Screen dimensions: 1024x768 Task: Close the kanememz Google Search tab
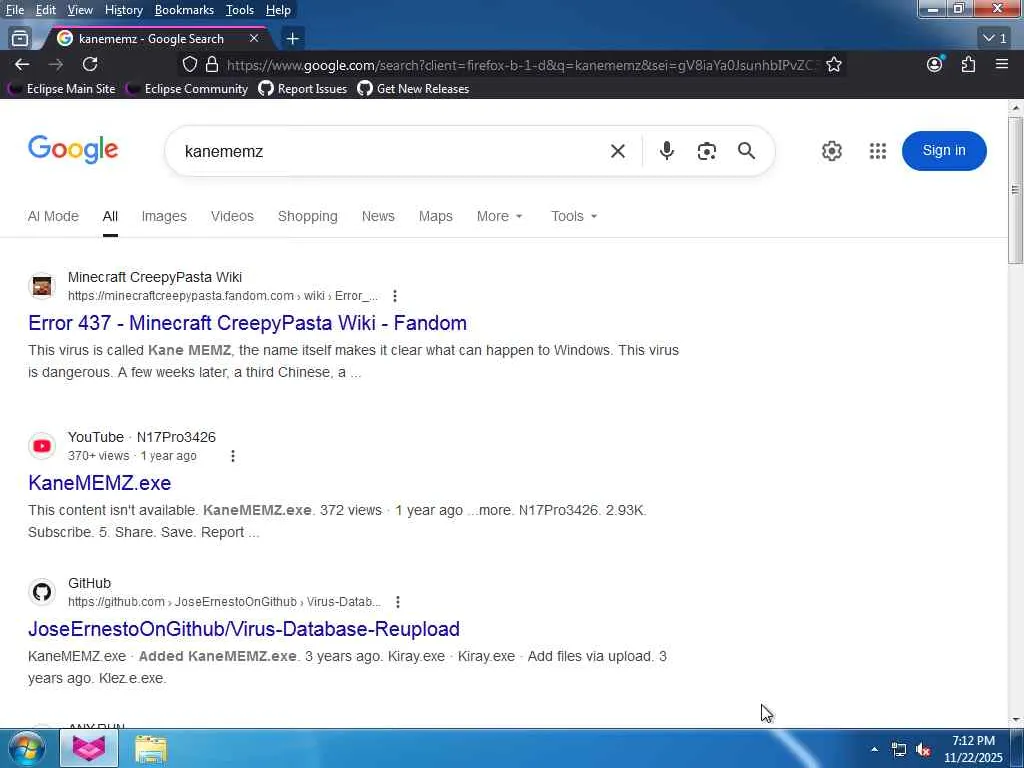(254, 39)
